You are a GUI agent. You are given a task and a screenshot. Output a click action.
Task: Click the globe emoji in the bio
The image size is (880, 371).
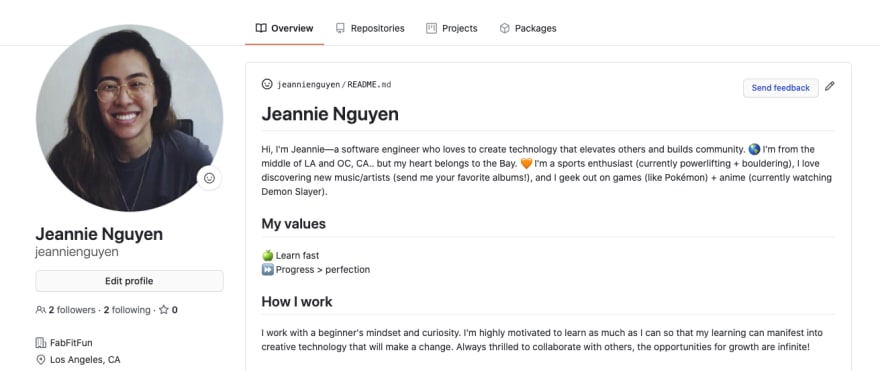click(x=754, y=150)
